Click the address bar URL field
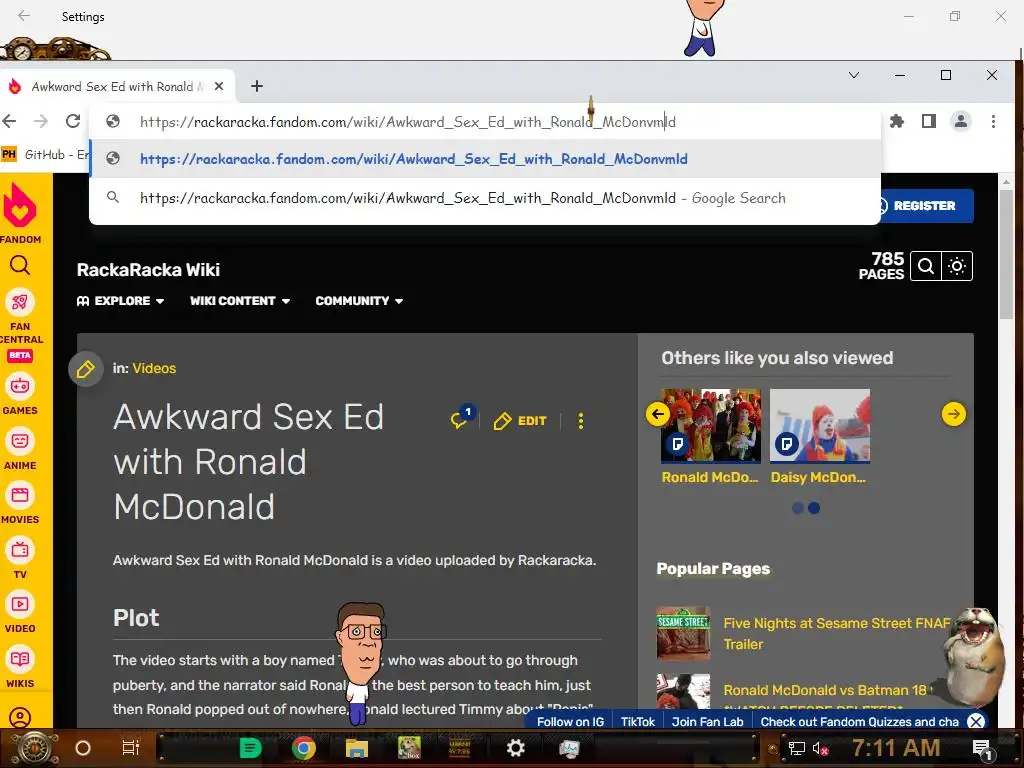The image size is (1024, 768). click(483, 121)
